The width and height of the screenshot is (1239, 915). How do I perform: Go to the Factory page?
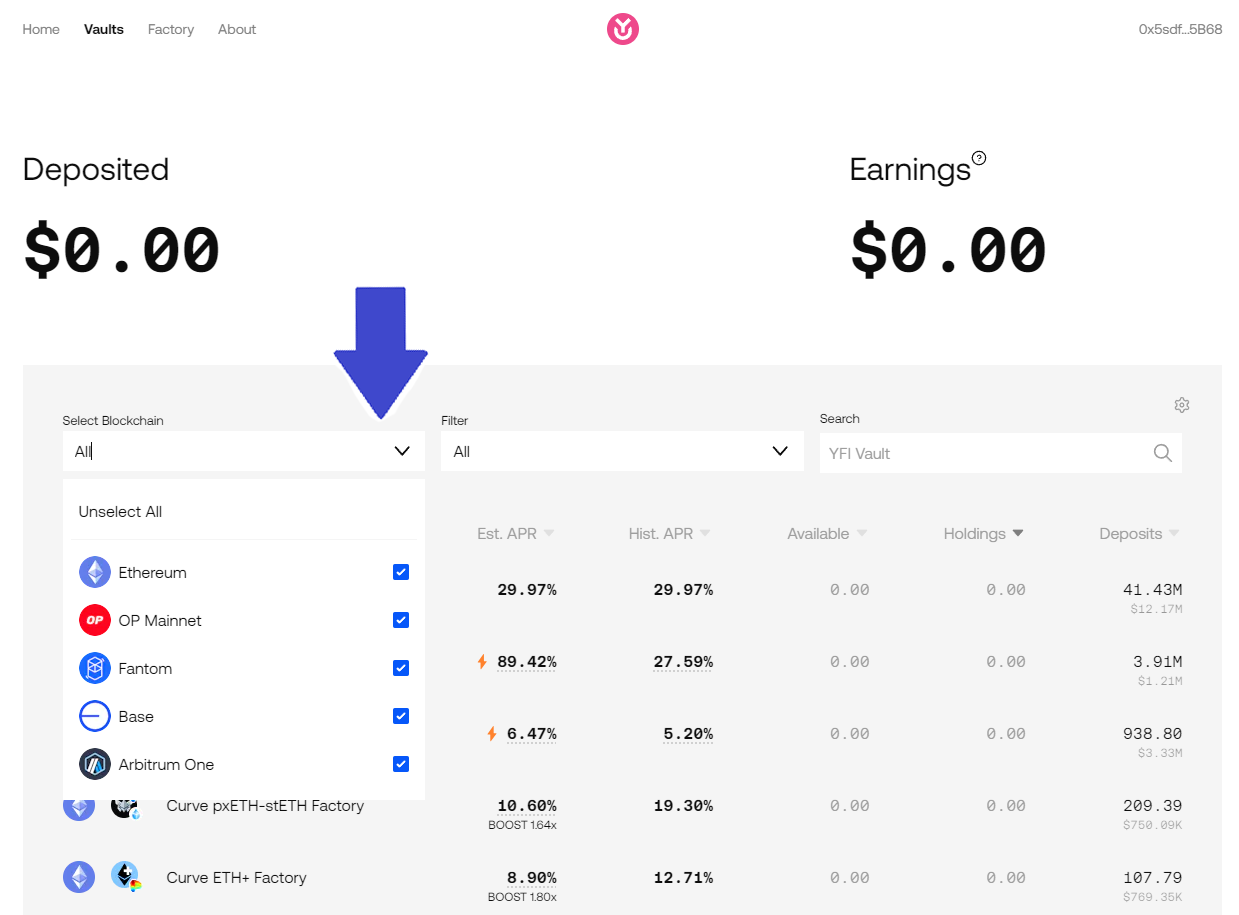point(171,29)
